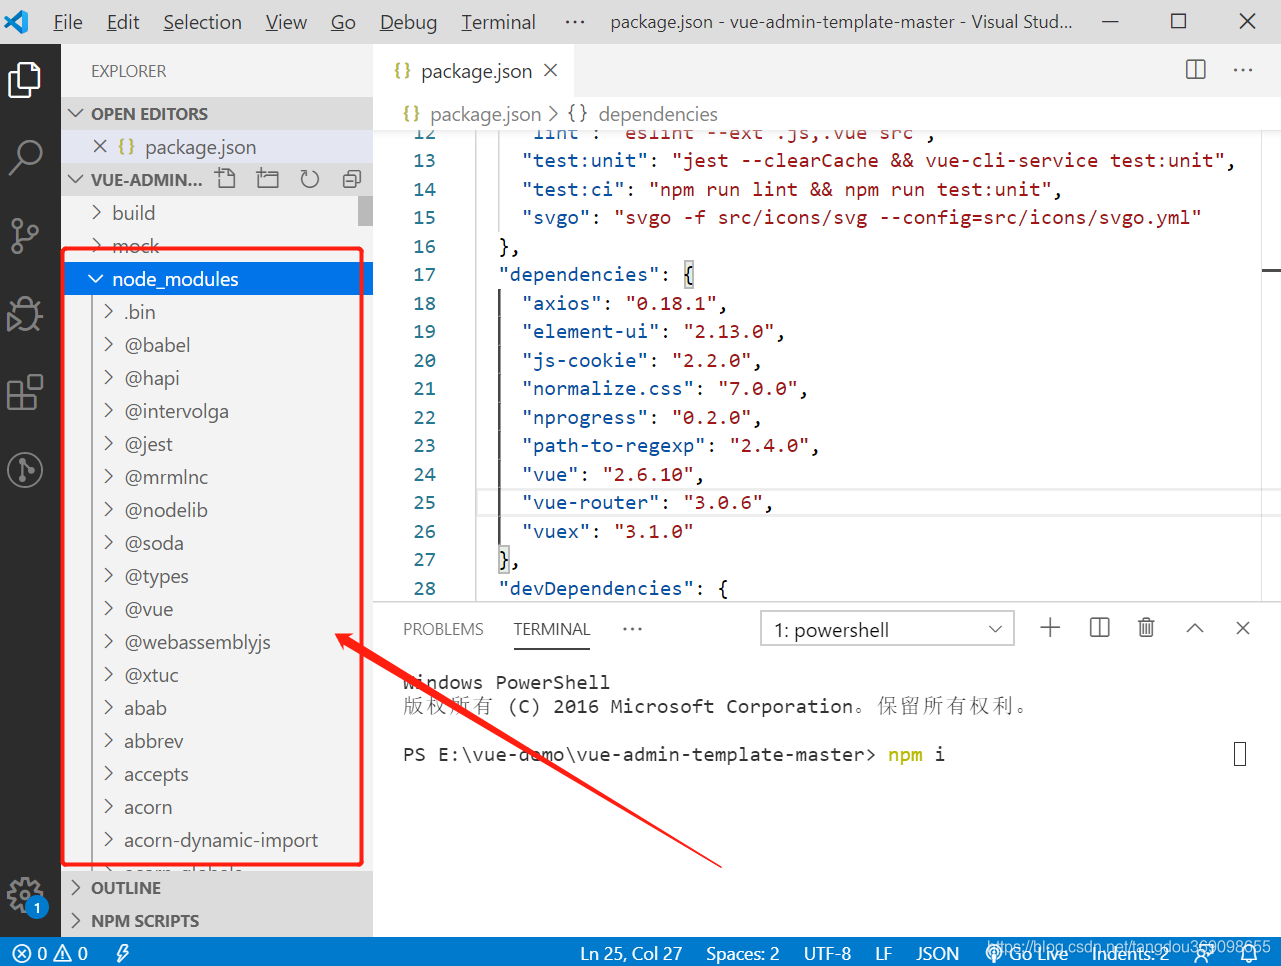
Task: Open the Source Control view
Action: coord(24,235)
